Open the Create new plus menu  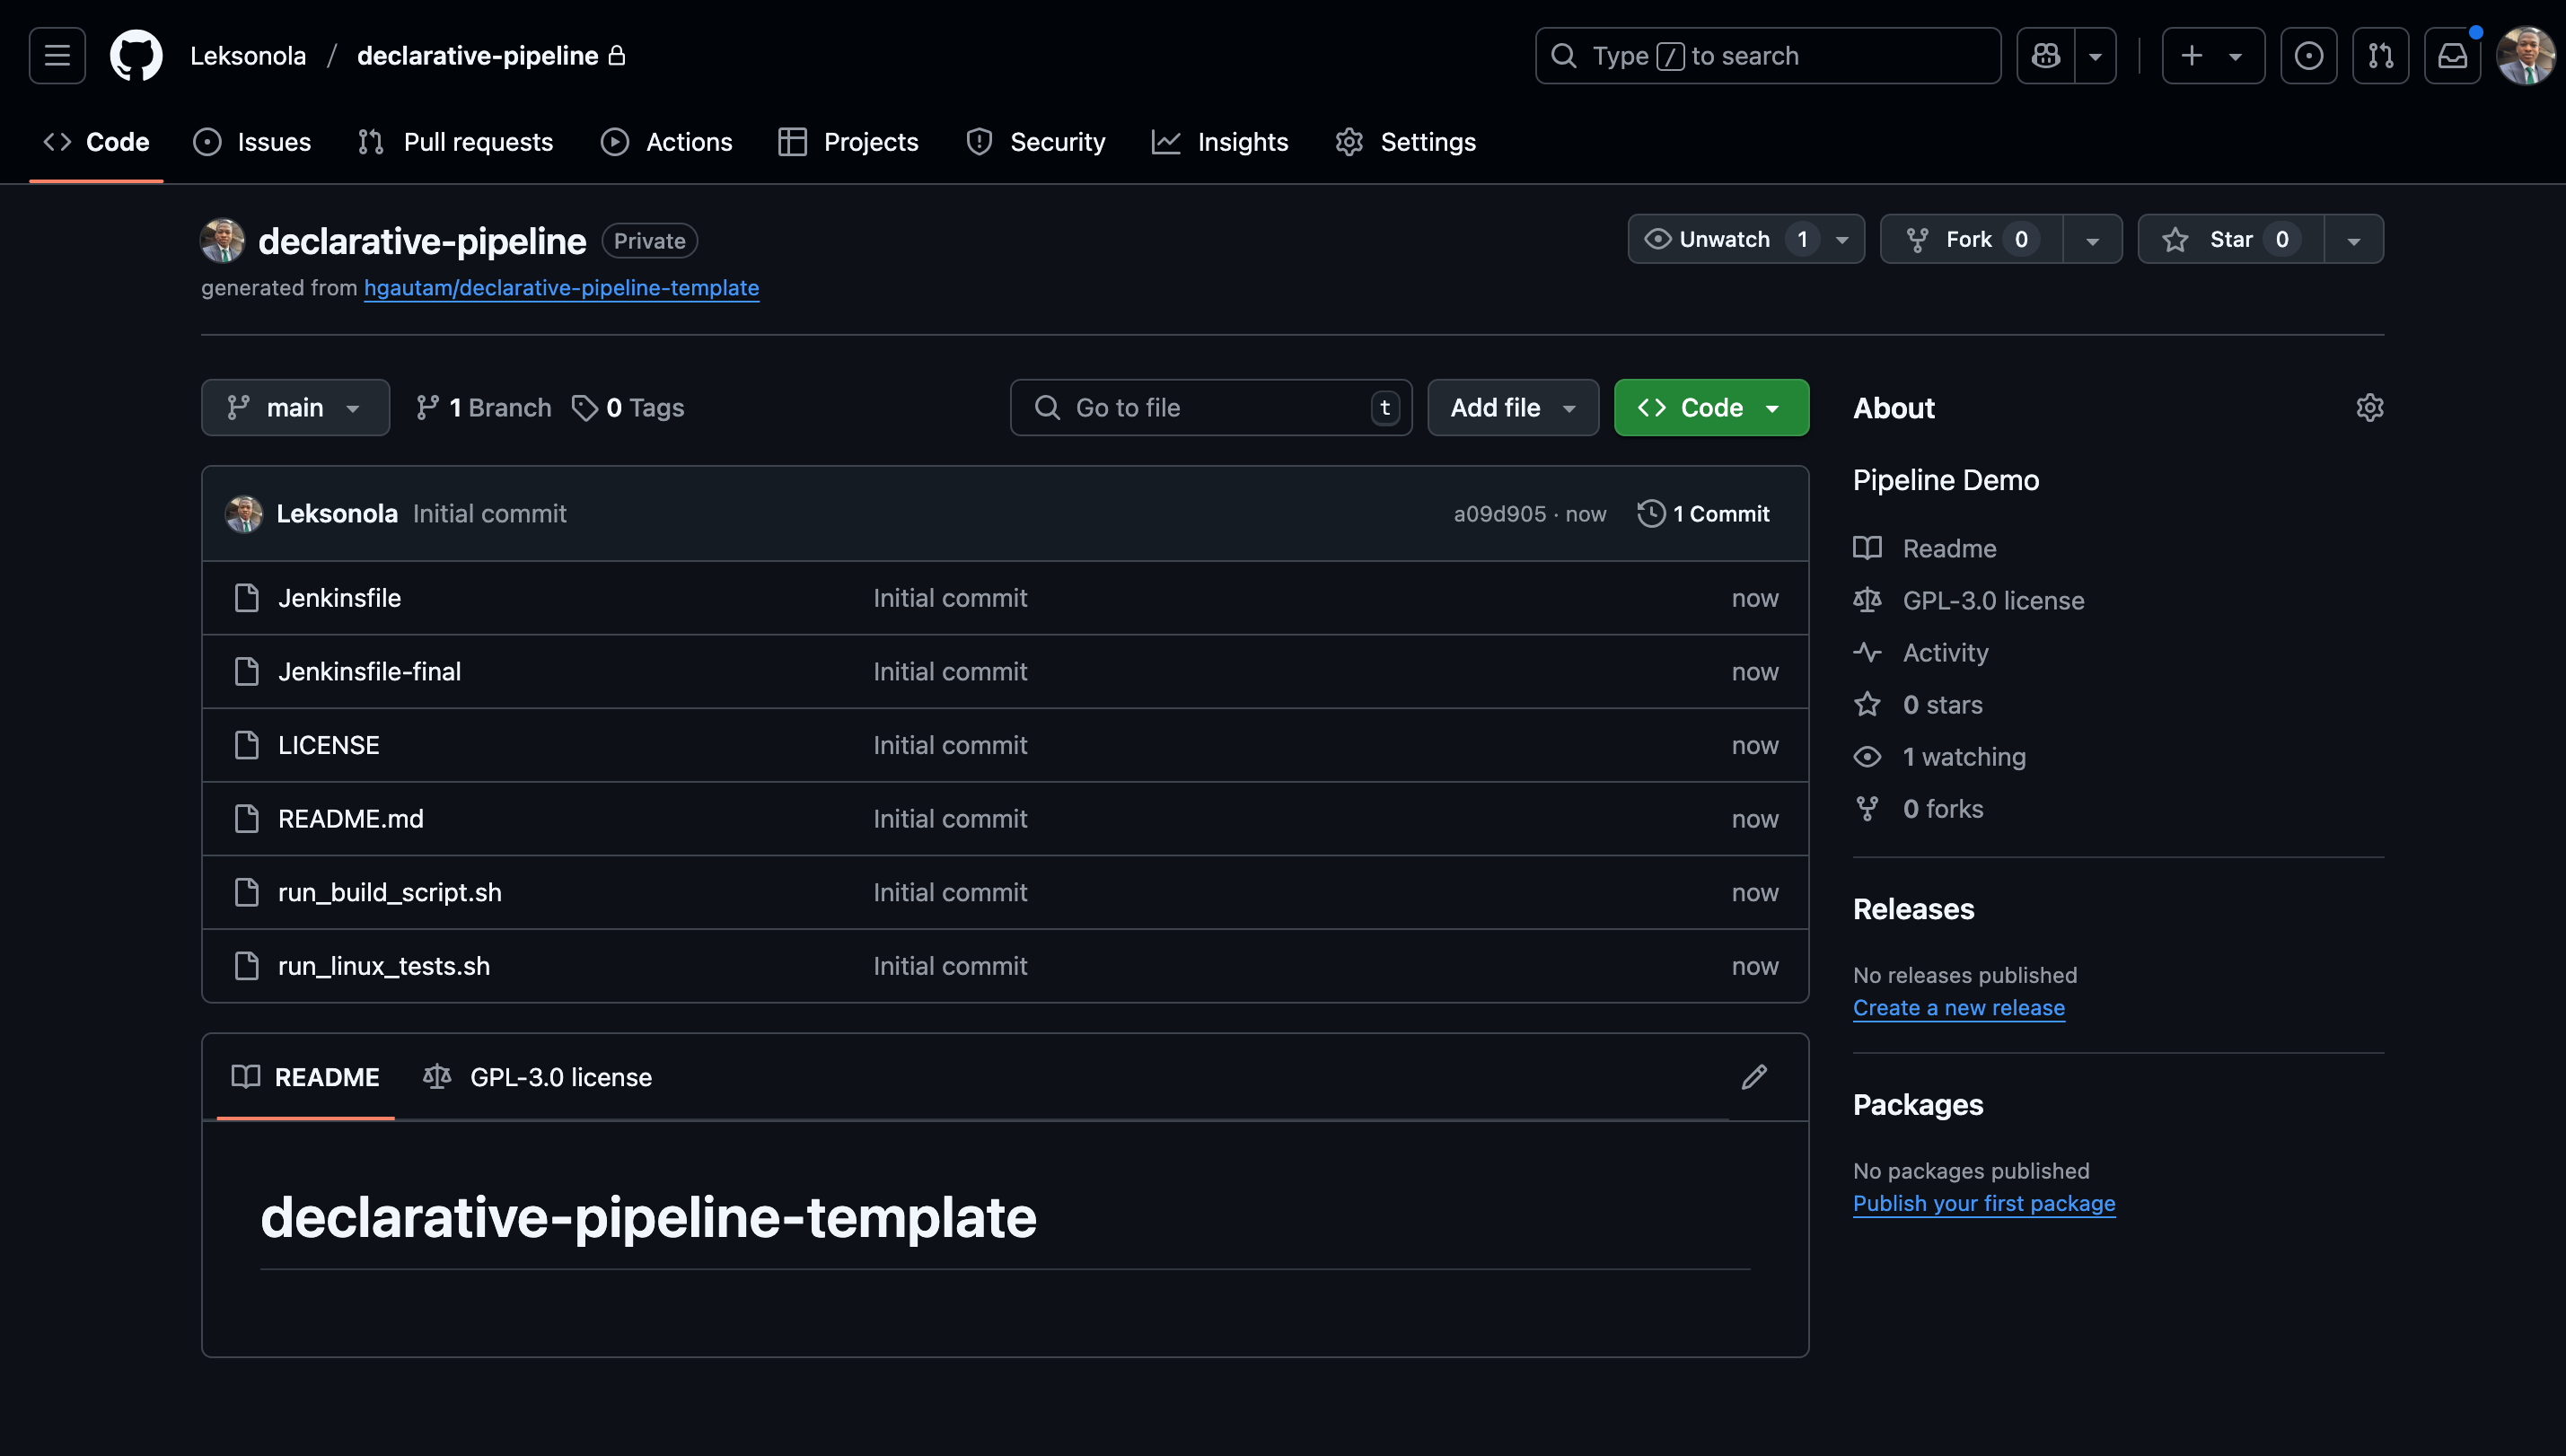point(2212,56)
